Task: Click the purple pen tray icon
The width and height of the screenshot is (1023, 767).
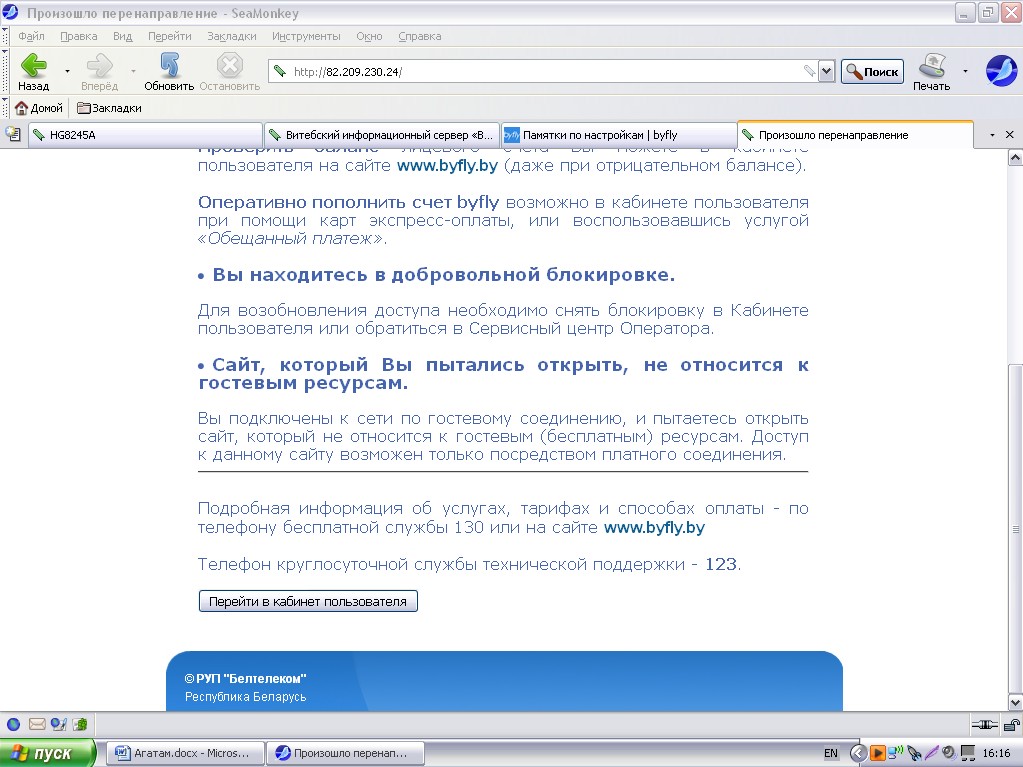Action: [x=932, y=753]
